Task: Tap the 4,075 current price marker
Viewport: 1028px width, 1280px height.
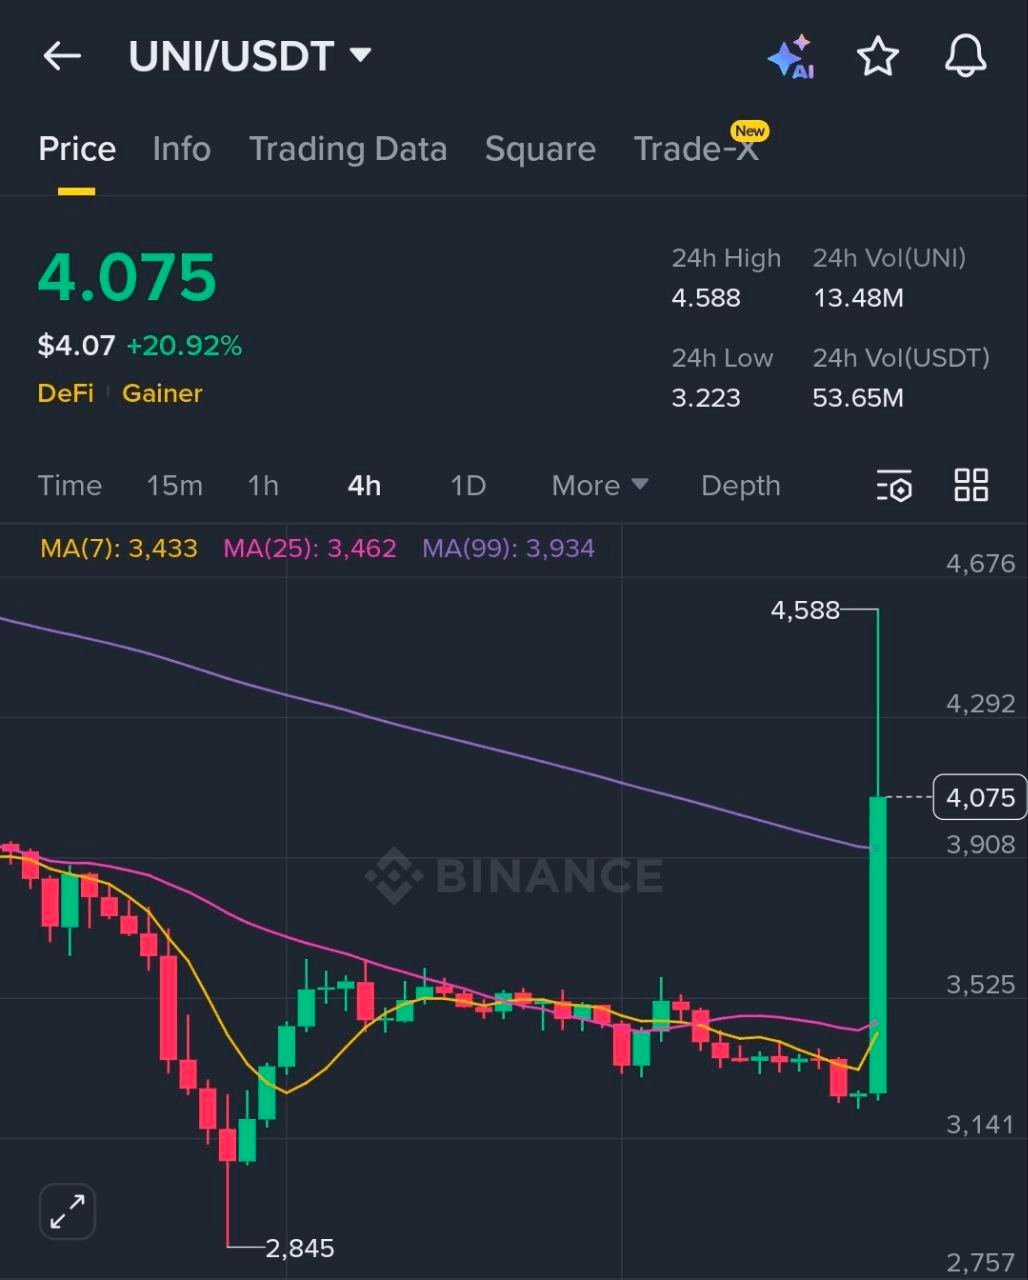Action: tap(979, 797)
